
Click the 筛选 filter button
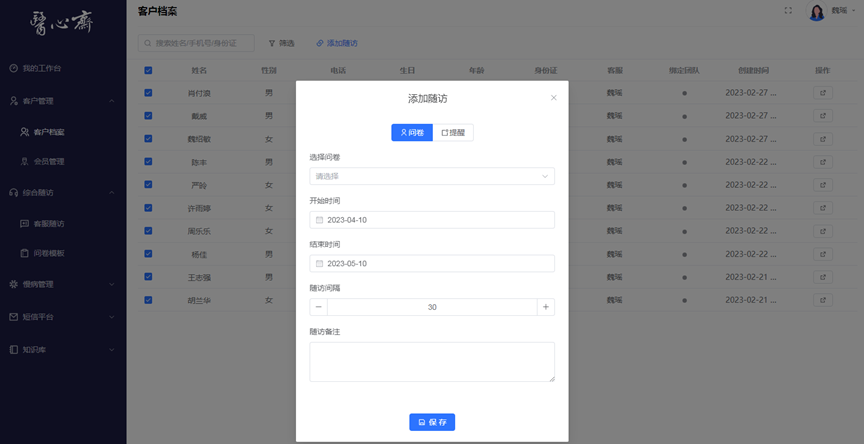[282, 43]
